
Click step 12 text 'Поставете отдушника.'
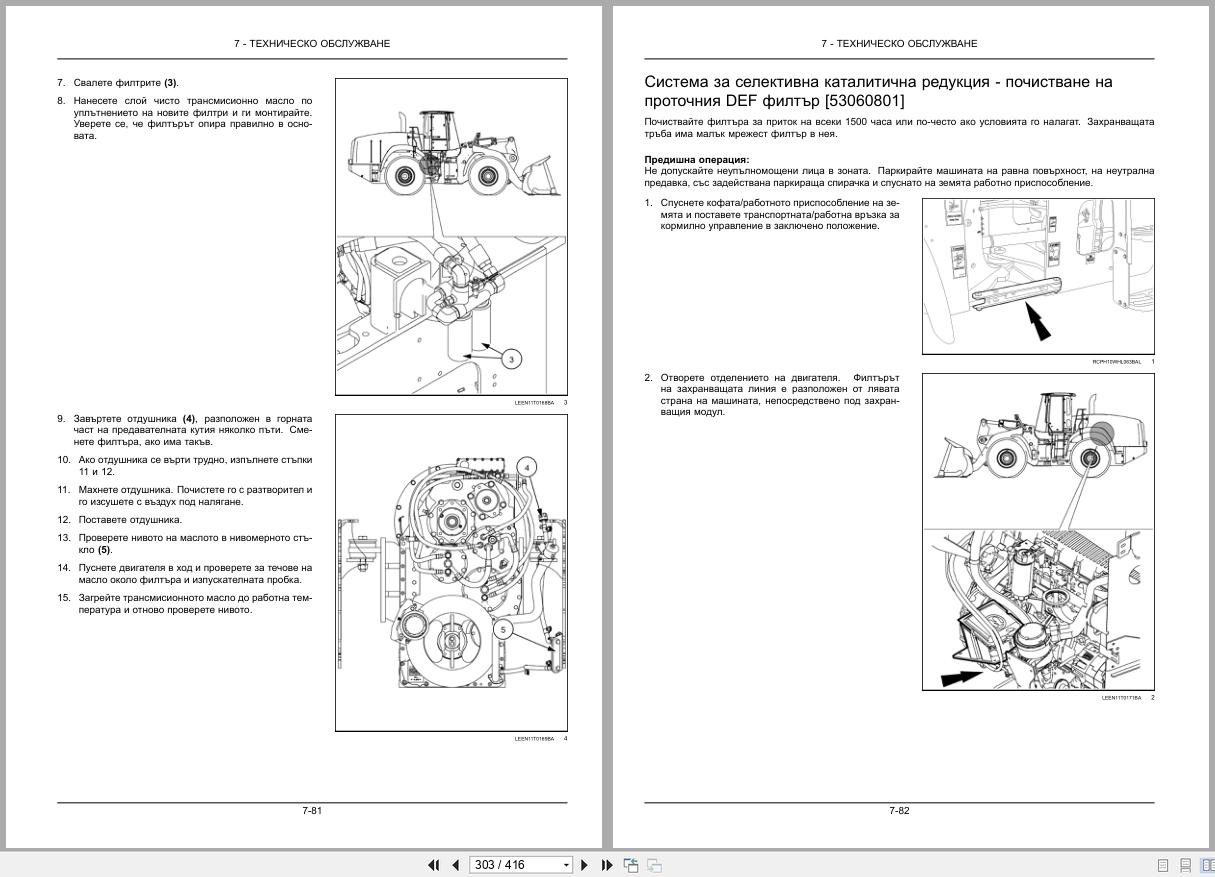130,520
